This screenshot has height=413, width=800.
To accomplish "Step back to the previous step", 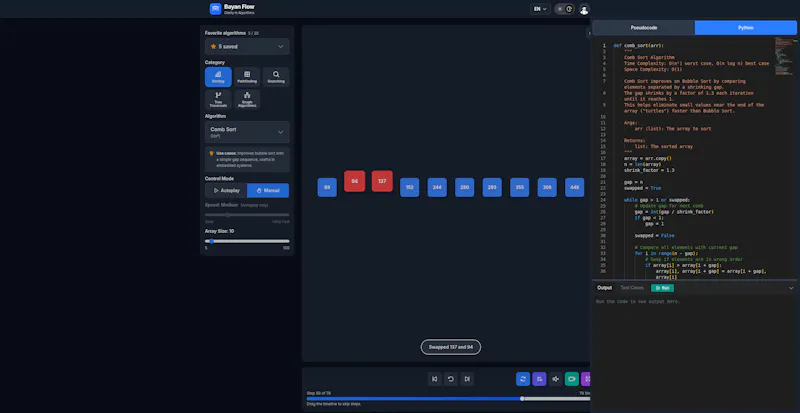I will click(x=435, y=379).
